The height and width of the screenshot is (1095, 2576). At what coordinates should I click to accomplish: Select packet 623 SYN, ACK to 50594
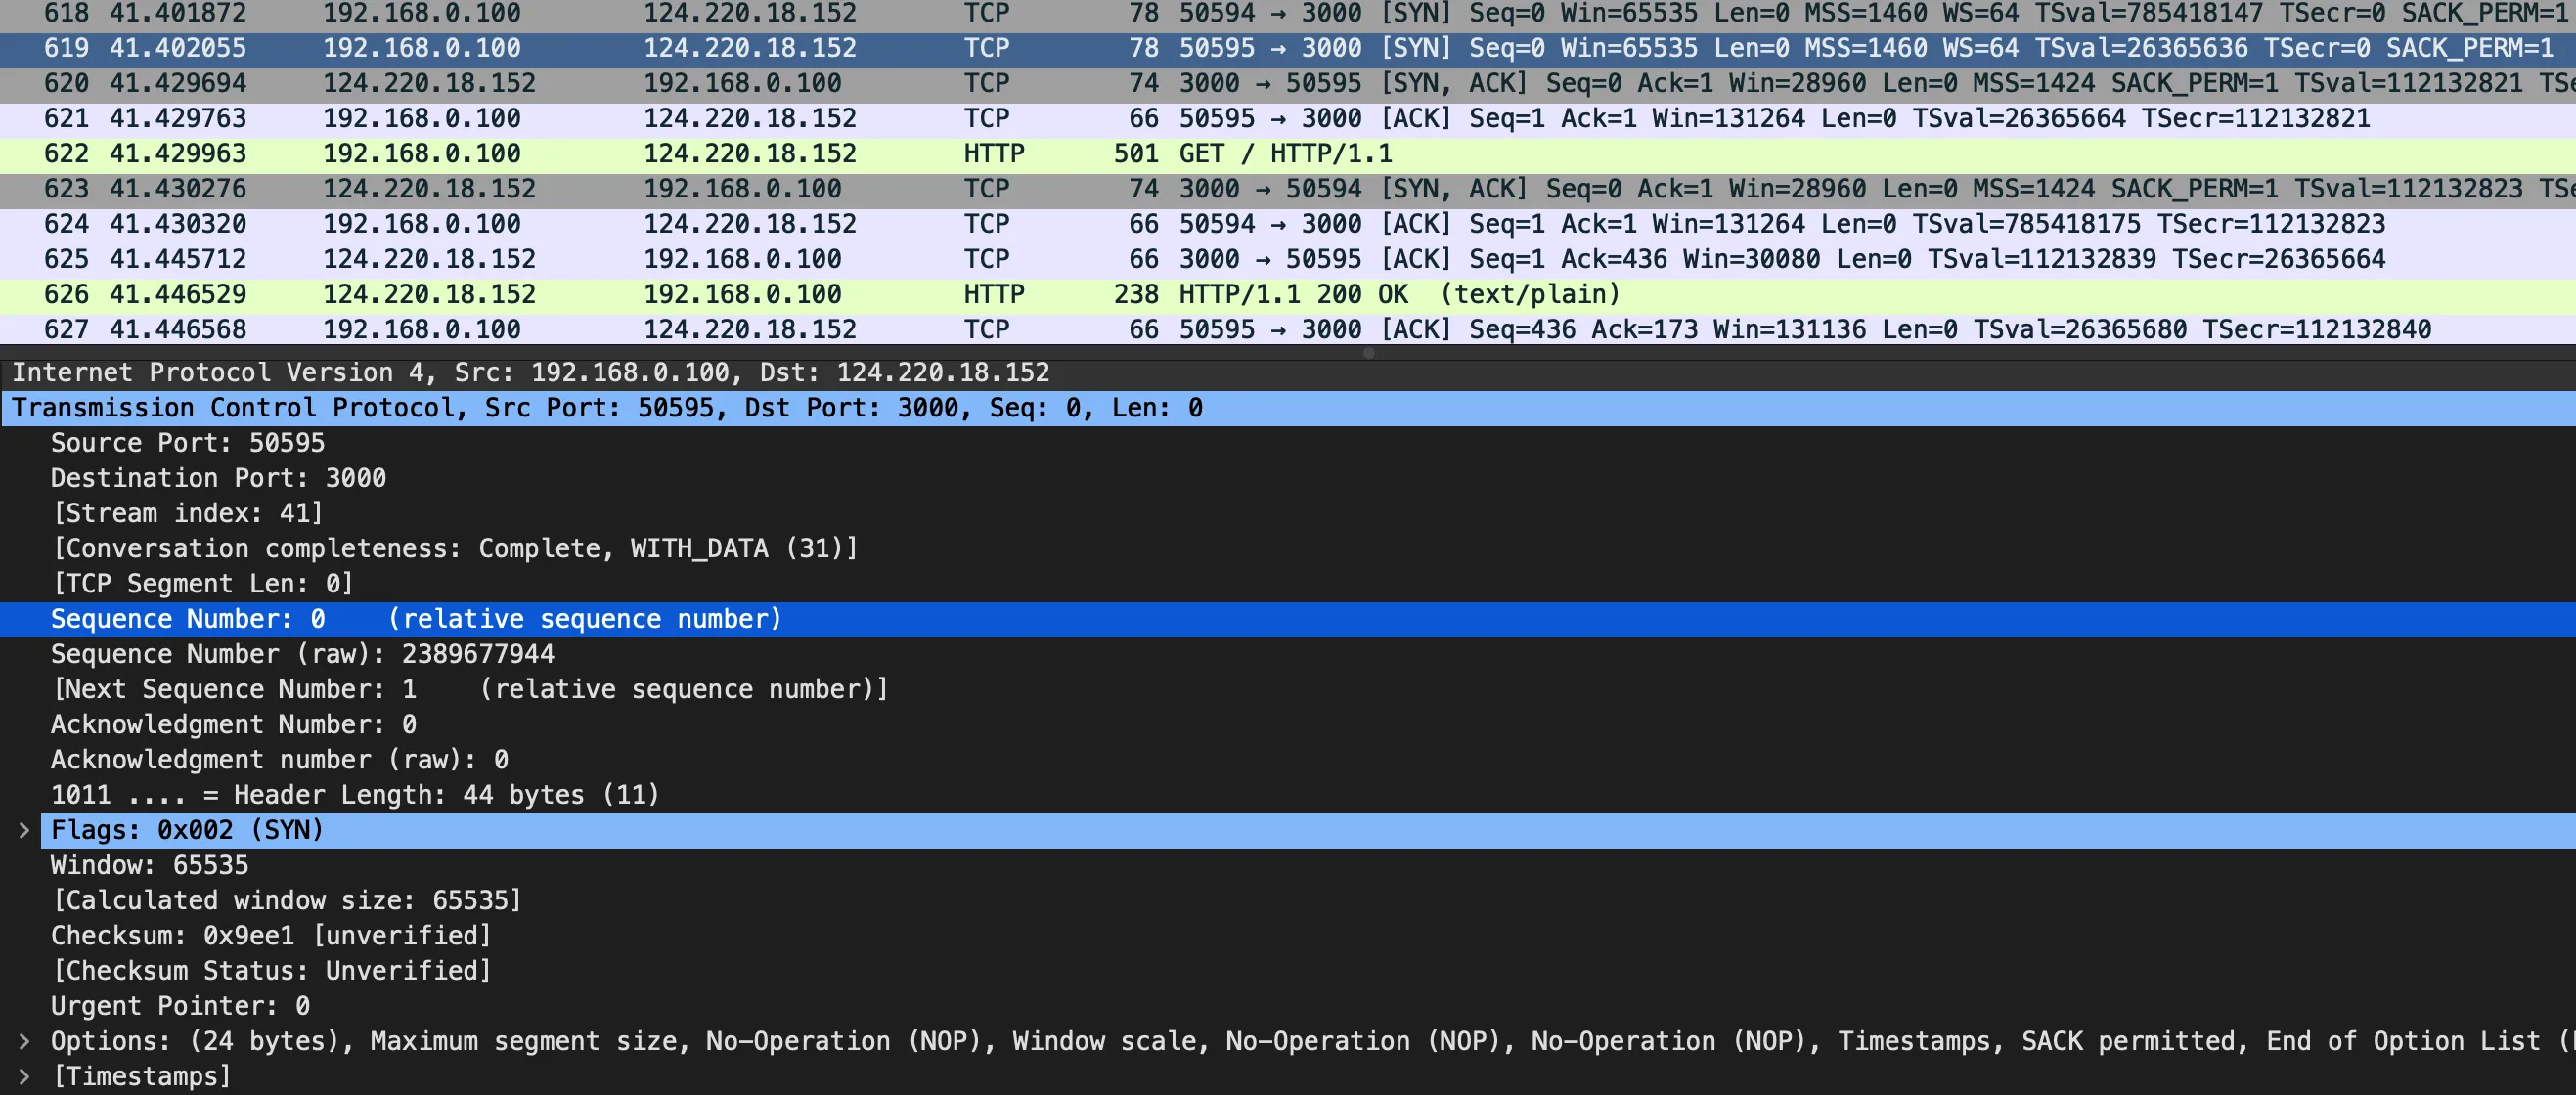[x=1288, y=189]
